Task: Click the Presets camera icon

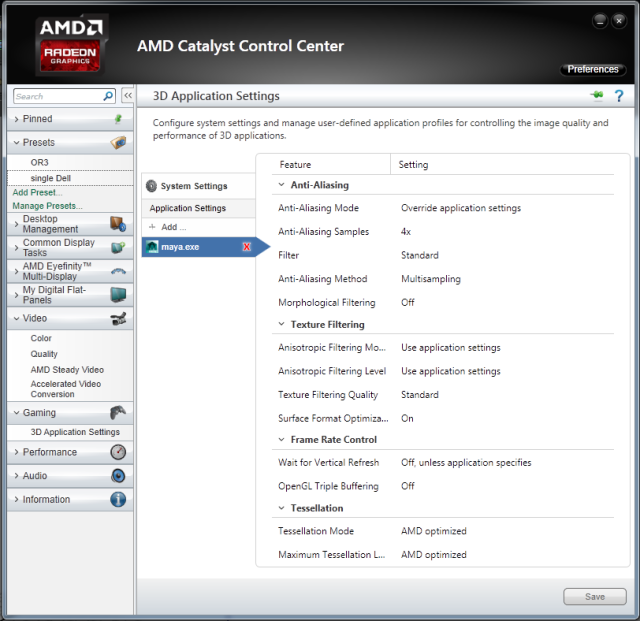Action: (x=118, y=142)
